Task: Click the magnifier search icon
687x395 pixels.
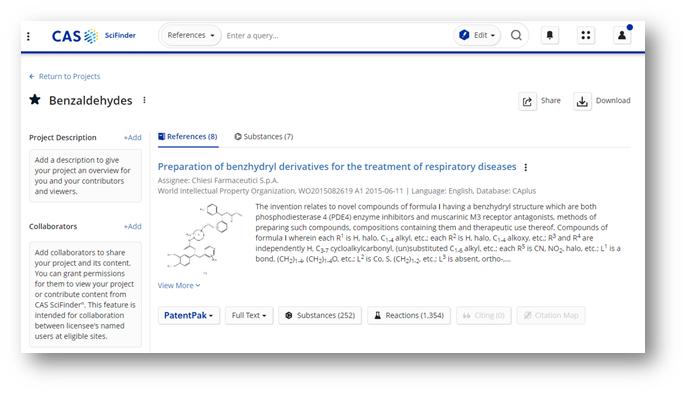Action: pos(516,35)
